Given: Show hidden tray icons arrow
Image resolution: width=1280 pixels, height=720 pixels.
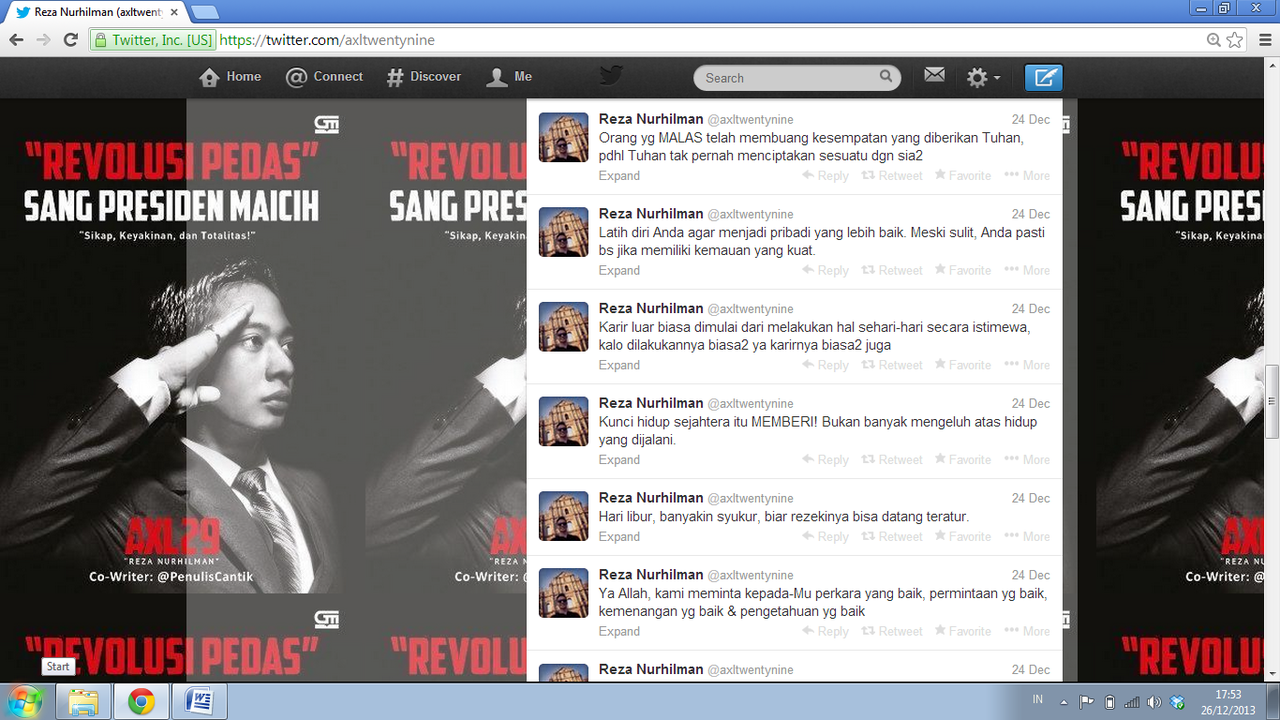Looking at the screenshot, I should (1063, 702).
